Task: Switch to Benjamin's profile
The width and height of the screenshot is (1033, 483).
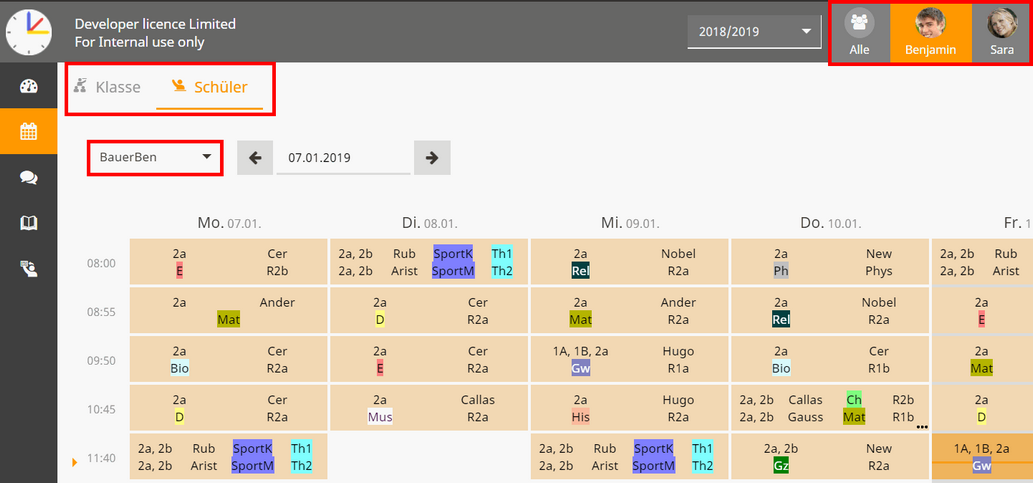Action: click(x=930, y=32)
